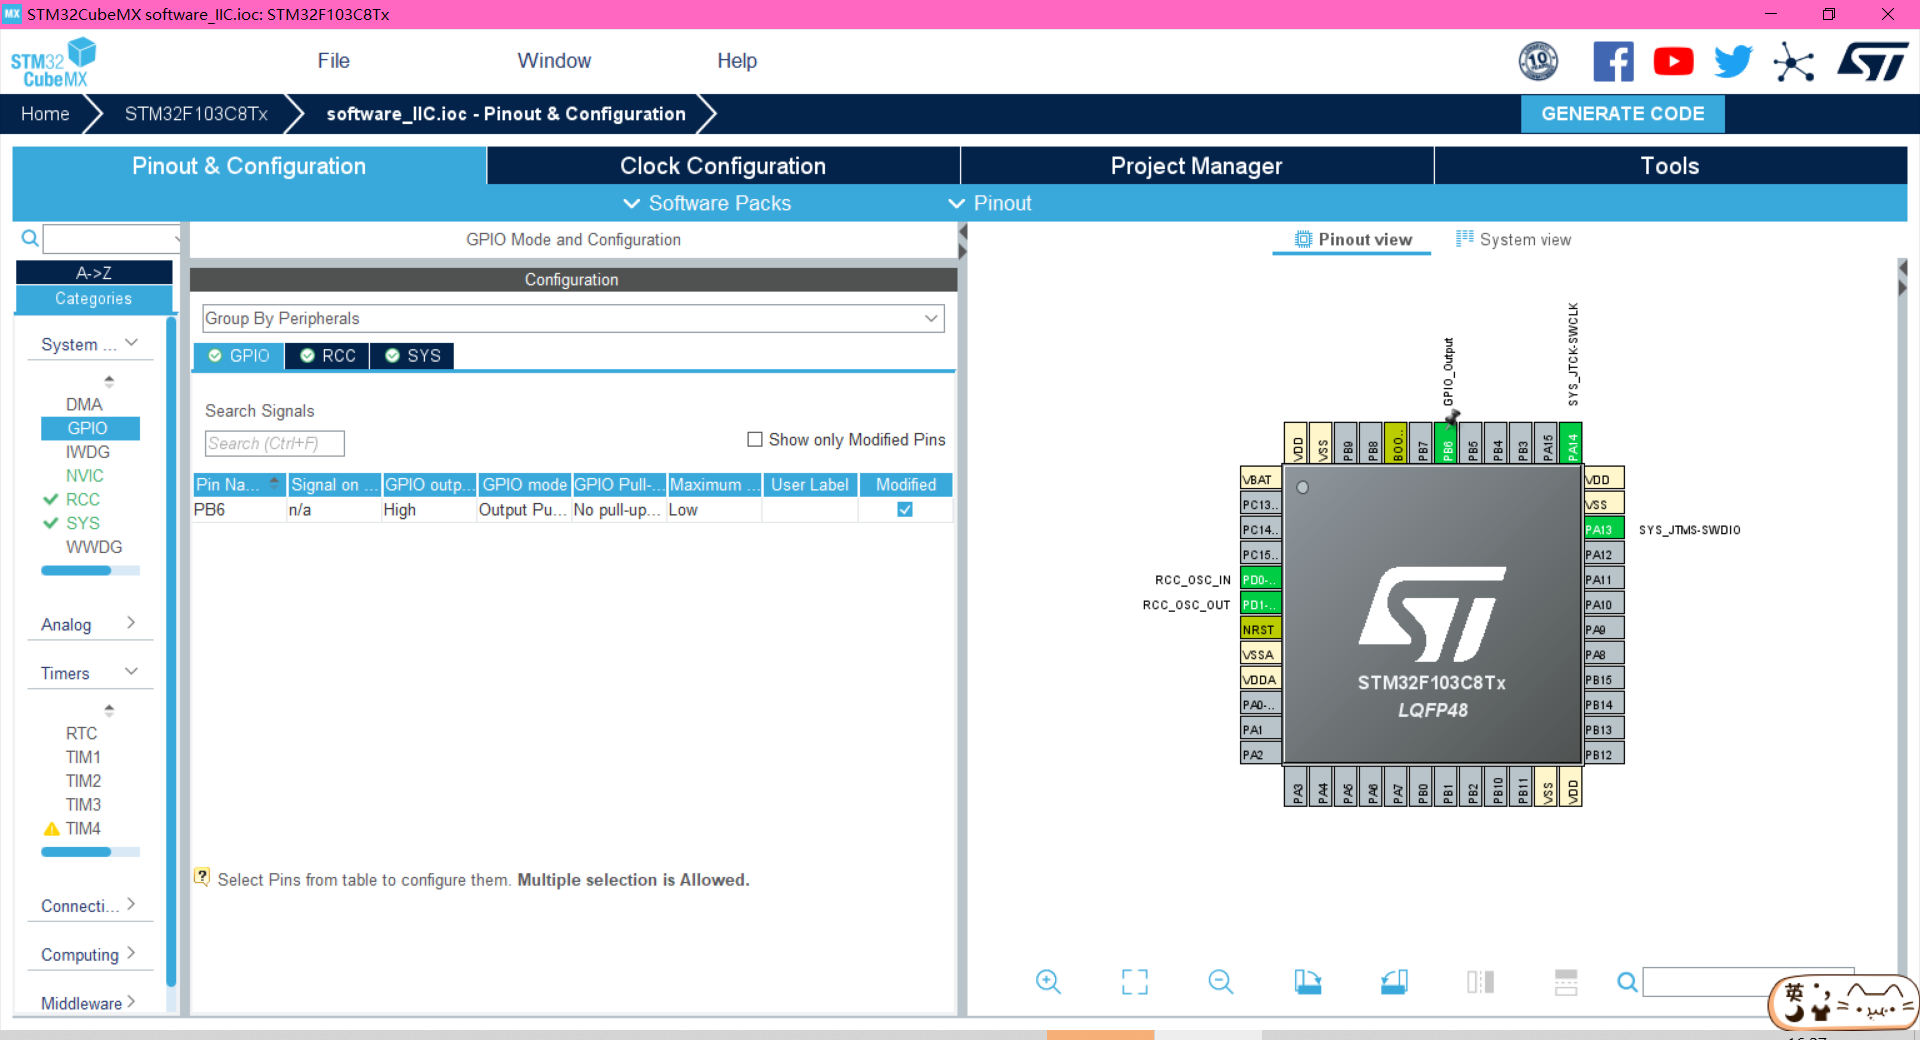The image size is (1920, 1040).
Task: Go to Home via breadcrumb link
Action: click(x=44, y=113)
